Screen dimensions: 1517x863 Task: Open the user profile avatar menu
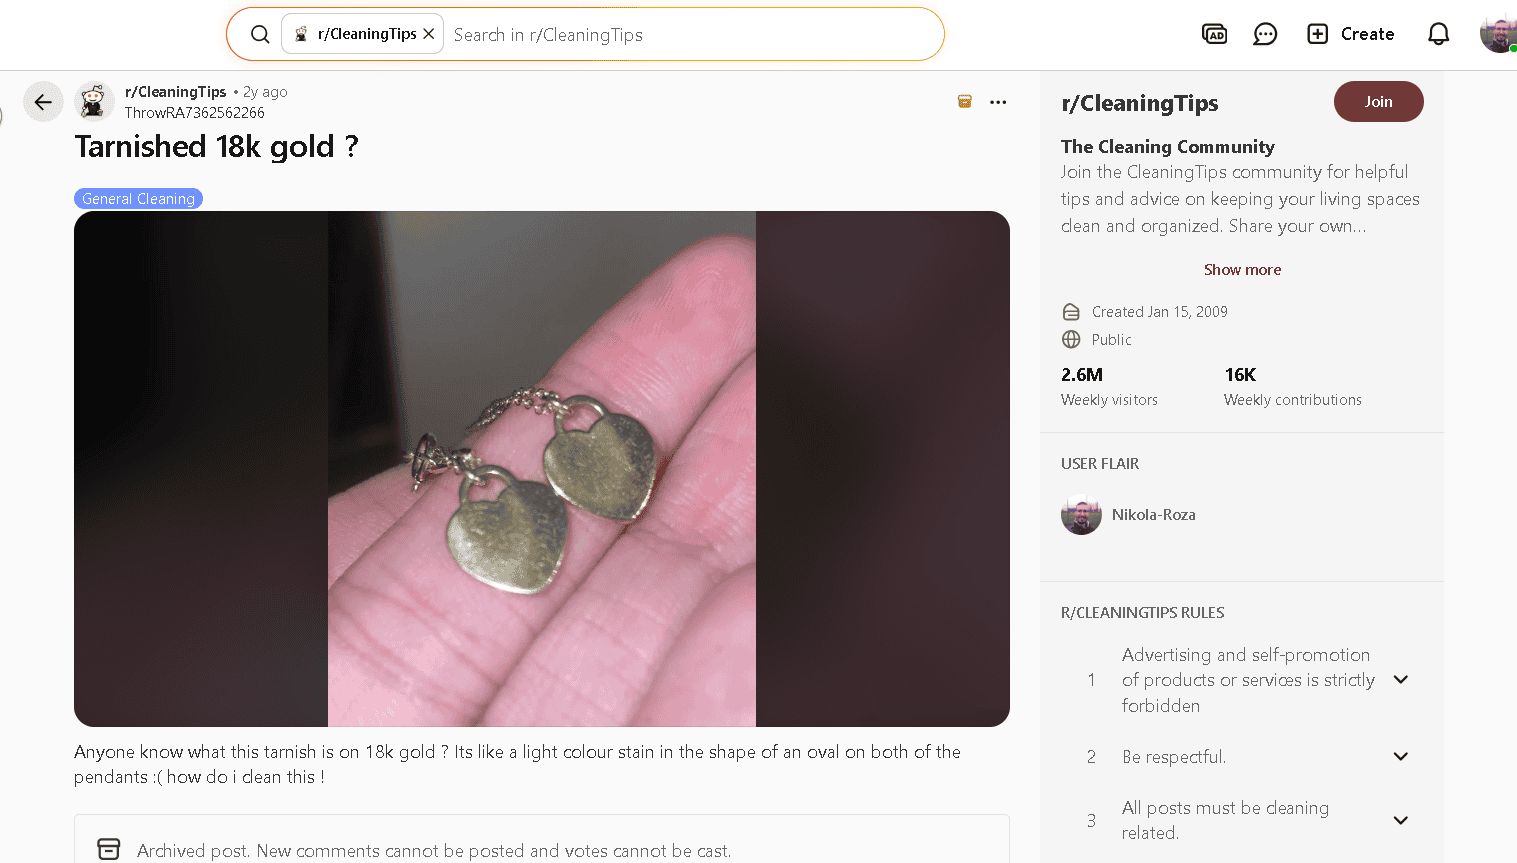pos(1497,34)
